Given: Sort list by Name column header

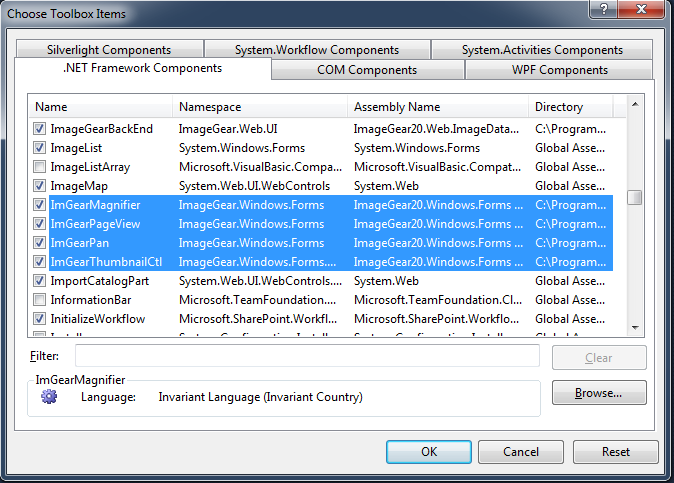Looking at the screenshot, I should 101,107.
